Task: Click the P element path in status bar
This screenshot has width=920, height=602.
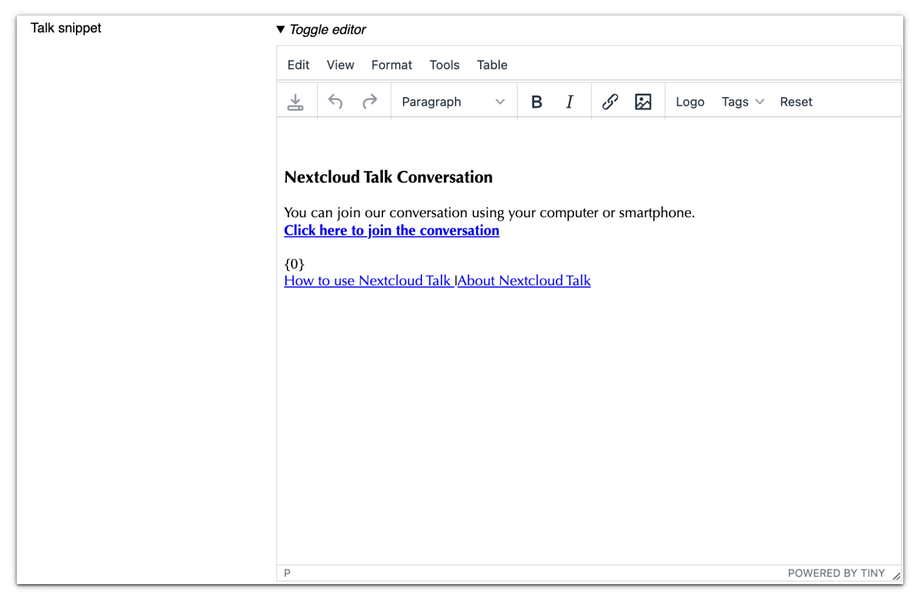Action: 287,573
